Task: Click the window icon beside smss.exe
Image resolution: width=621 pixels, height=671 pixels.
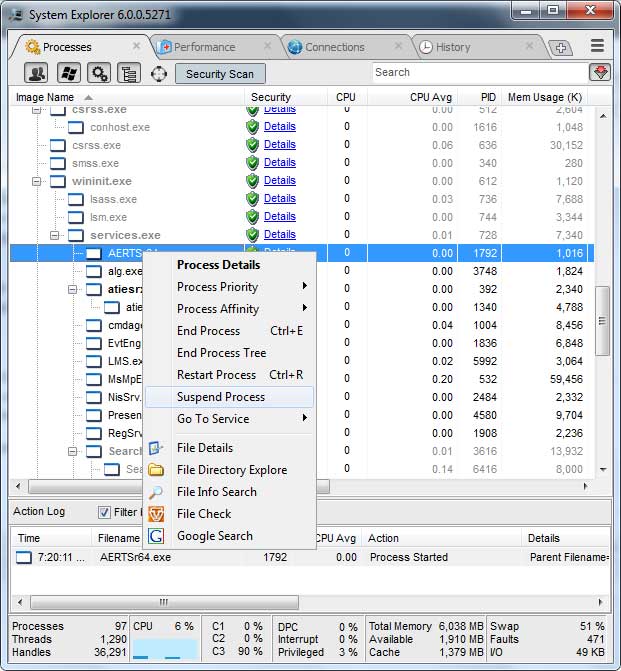Action: click(58, 163)
